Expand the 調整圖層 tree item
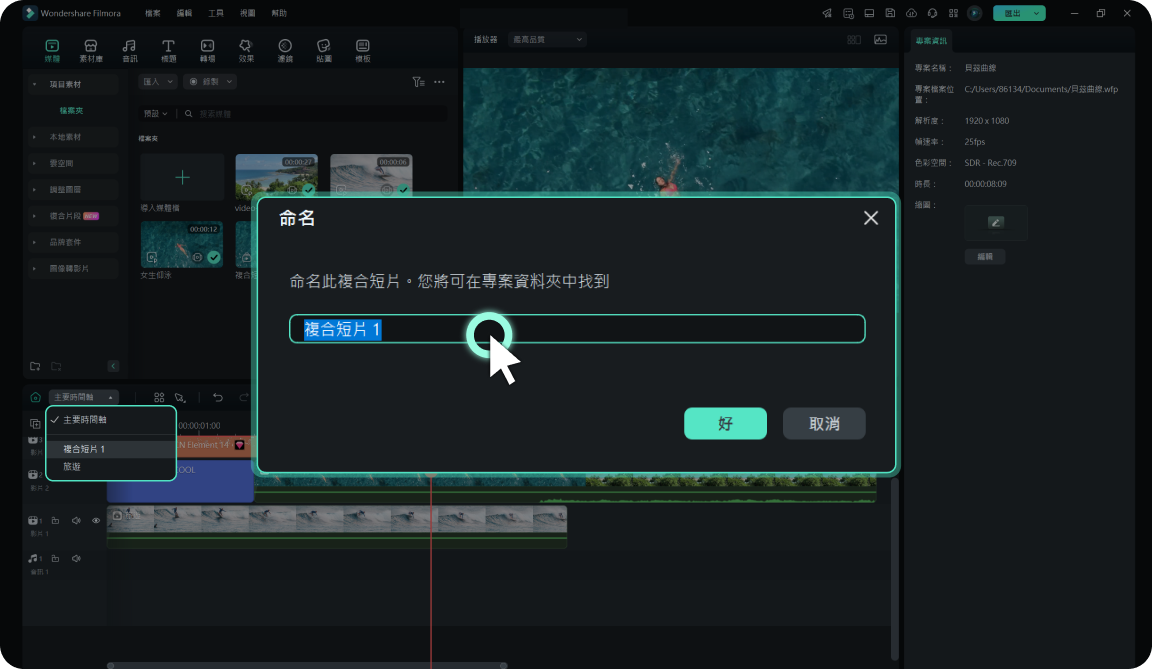The image size is (1152, 669). point(35,189)
